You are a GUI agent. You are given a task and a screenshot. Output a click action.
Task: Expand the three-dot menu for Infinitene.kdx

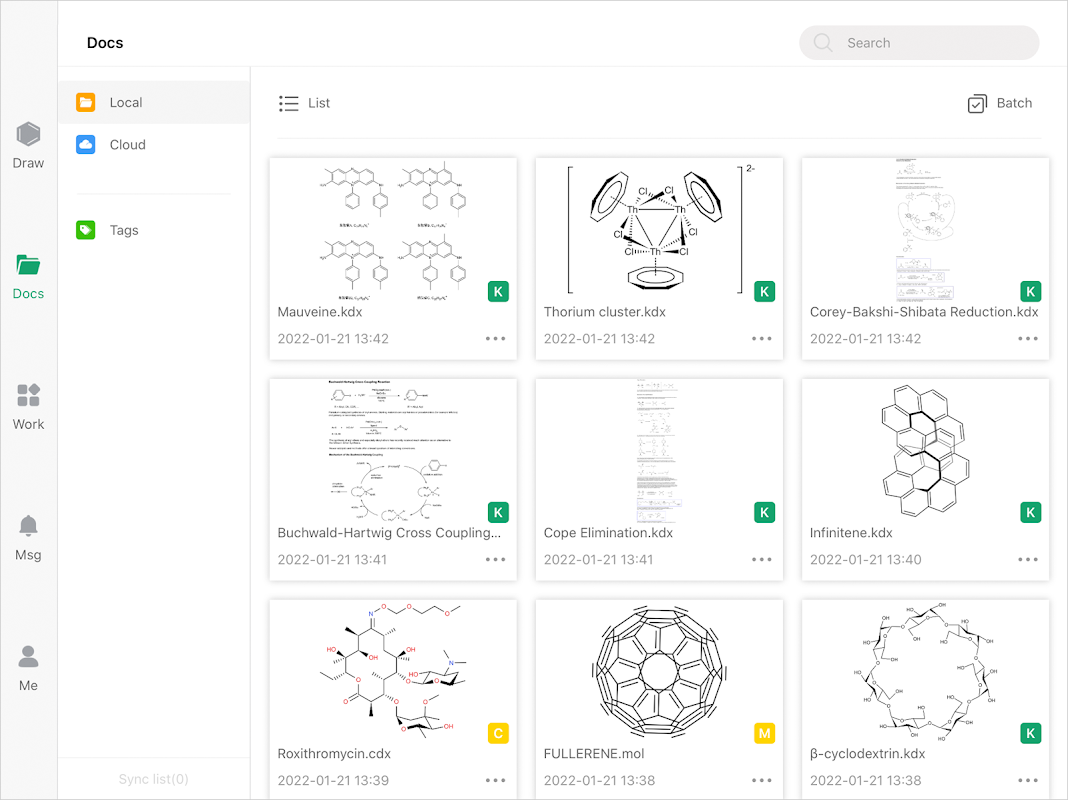[1028, 560]
